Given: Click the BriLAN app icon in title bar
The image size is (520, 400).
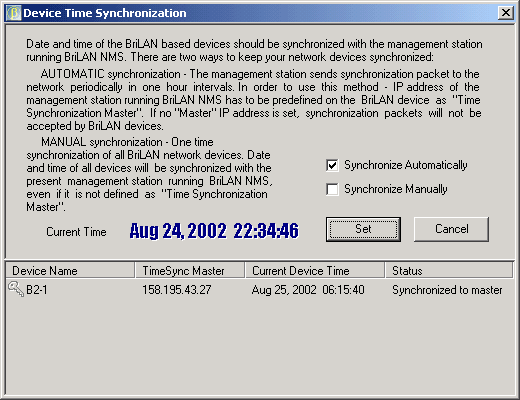Looking at the screenshot, I should [13, 13].
